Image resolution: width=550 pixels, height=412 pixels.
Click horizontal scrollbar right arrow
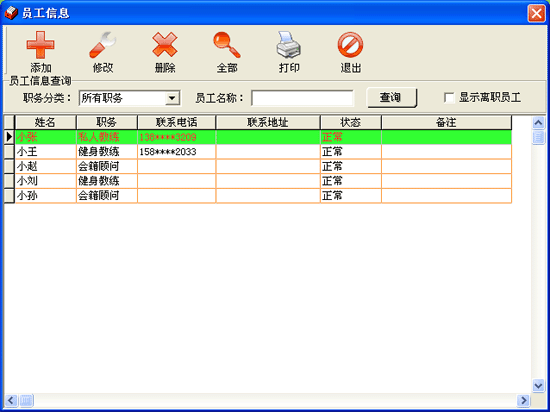coord(523,400)
